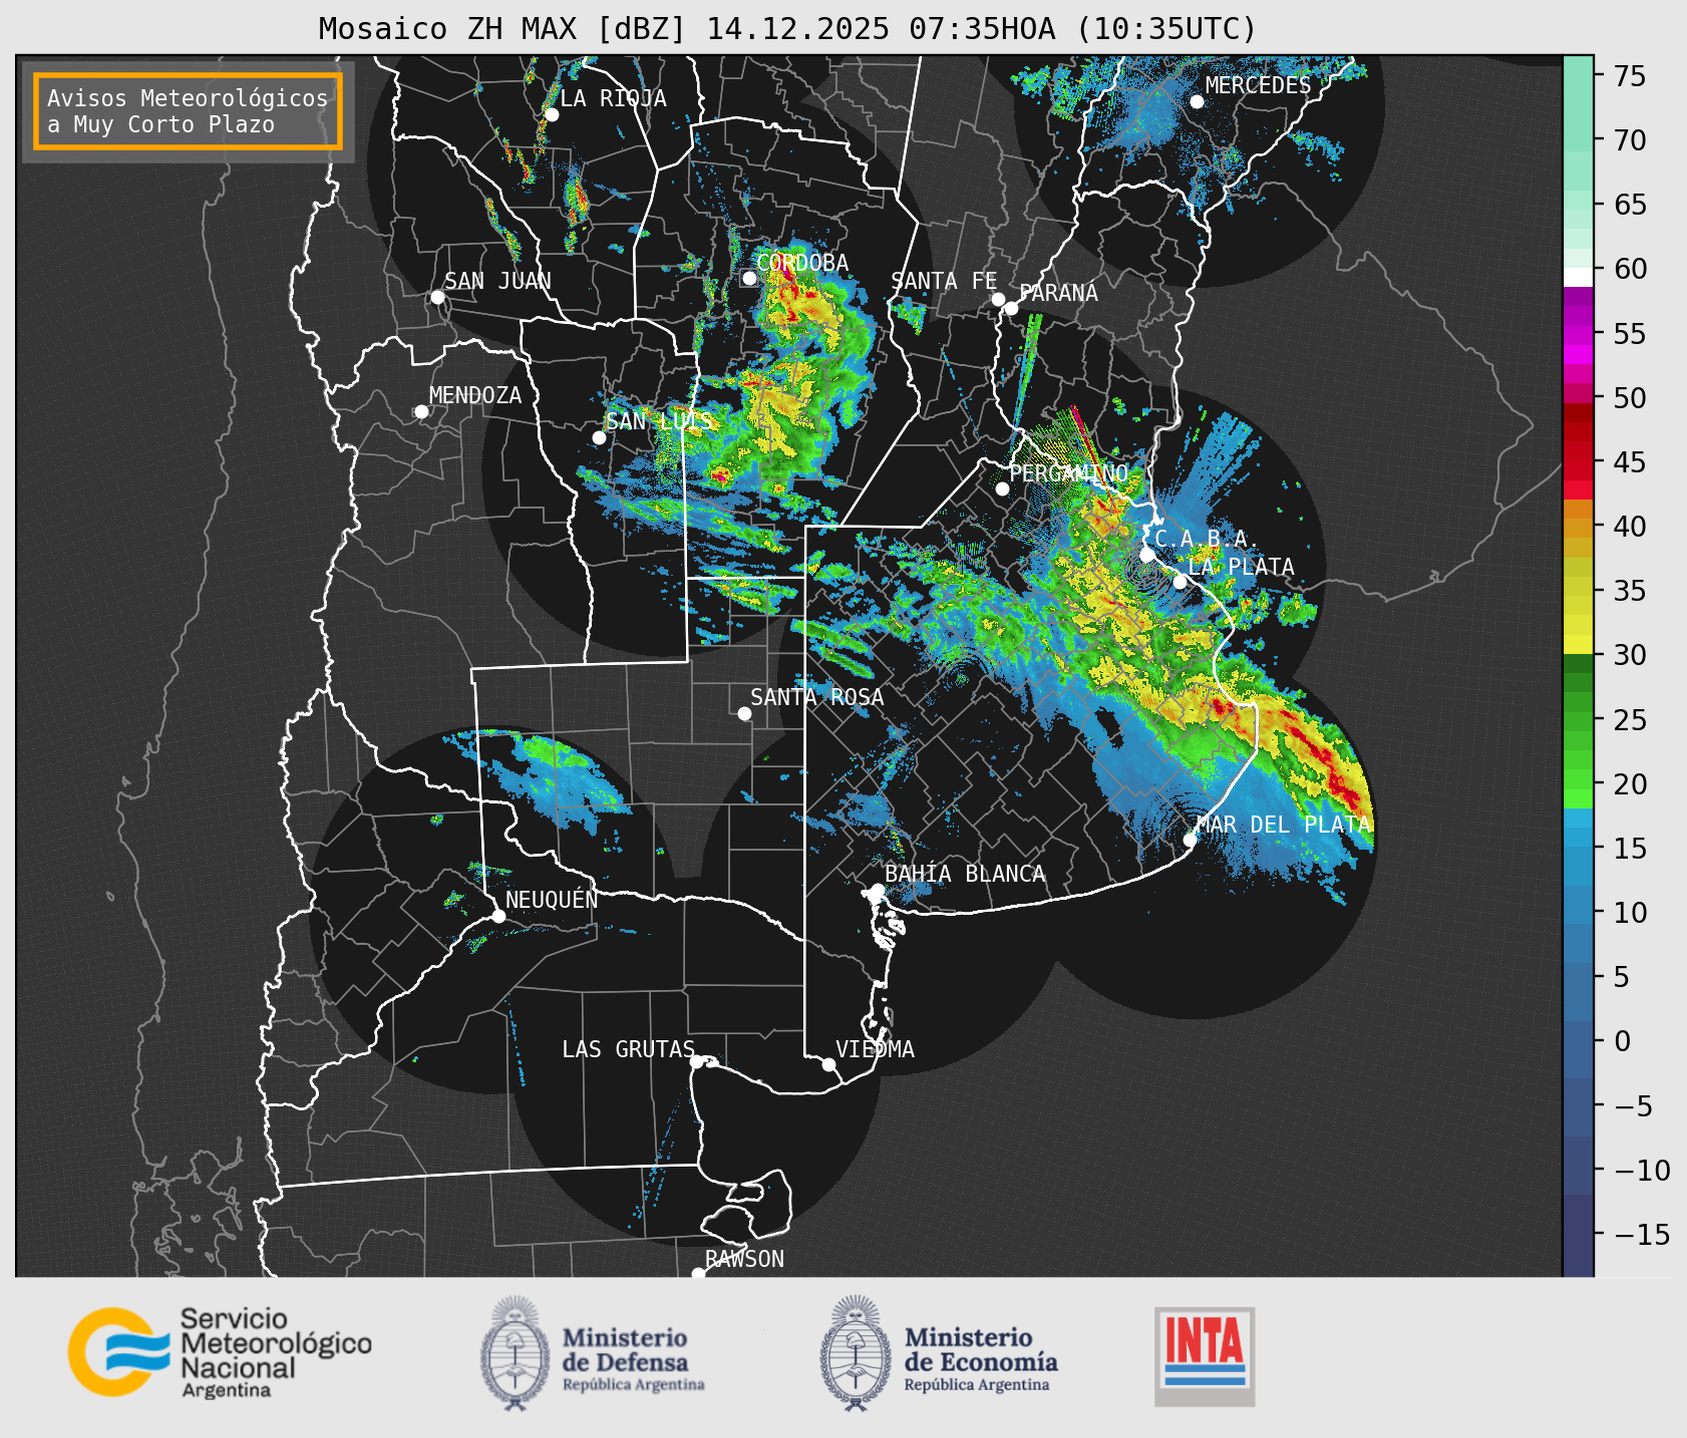Click the MAR DEL PLATA city marker dot
This screenshot has height=1438, width=1687.
pyautogui.click(x=1190, y=840)
